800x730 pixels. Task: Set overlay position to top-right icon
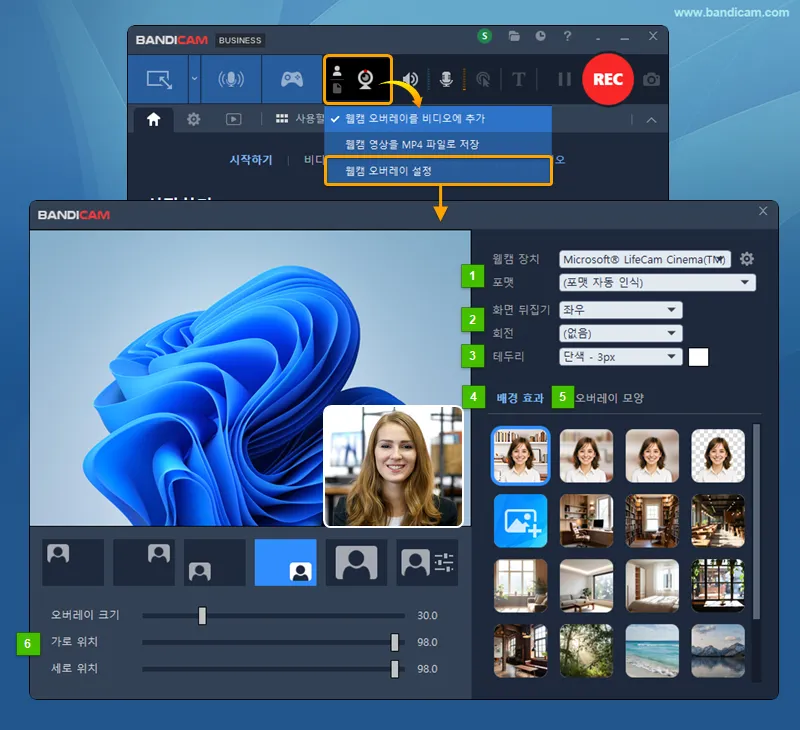coord(144,562)
